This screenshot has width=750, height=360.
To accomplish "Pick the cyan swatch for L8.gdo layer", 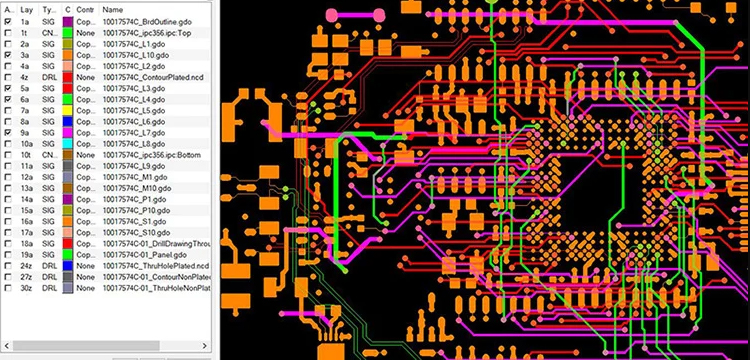I will coord(68,144).
